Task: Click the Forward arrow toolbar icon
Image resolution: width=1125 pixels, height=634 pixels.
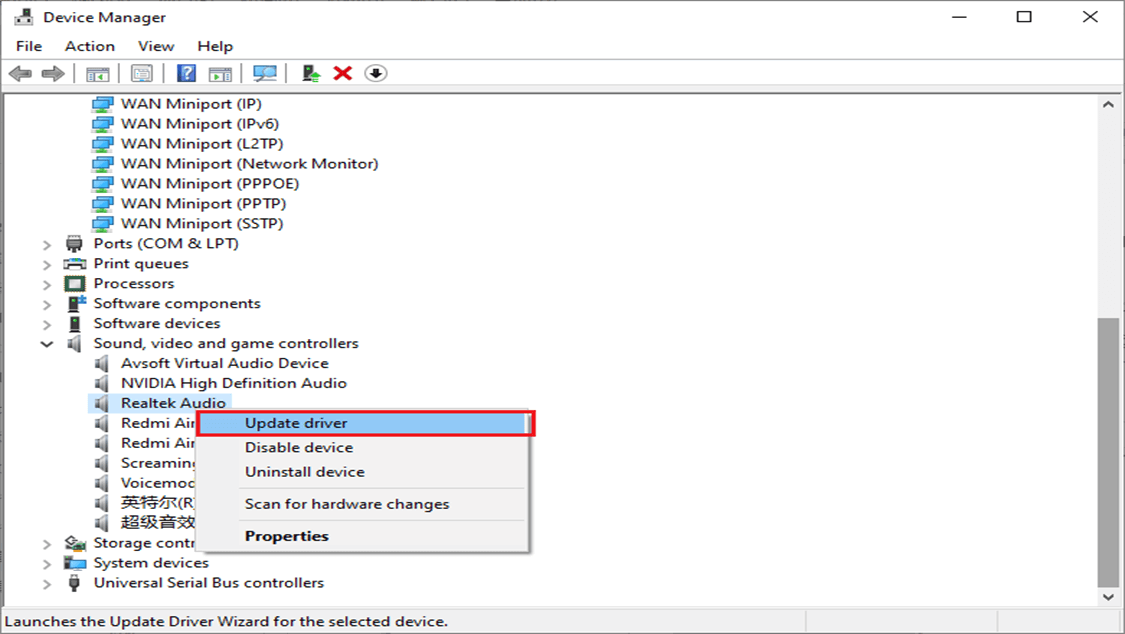Action: [53, 73]
